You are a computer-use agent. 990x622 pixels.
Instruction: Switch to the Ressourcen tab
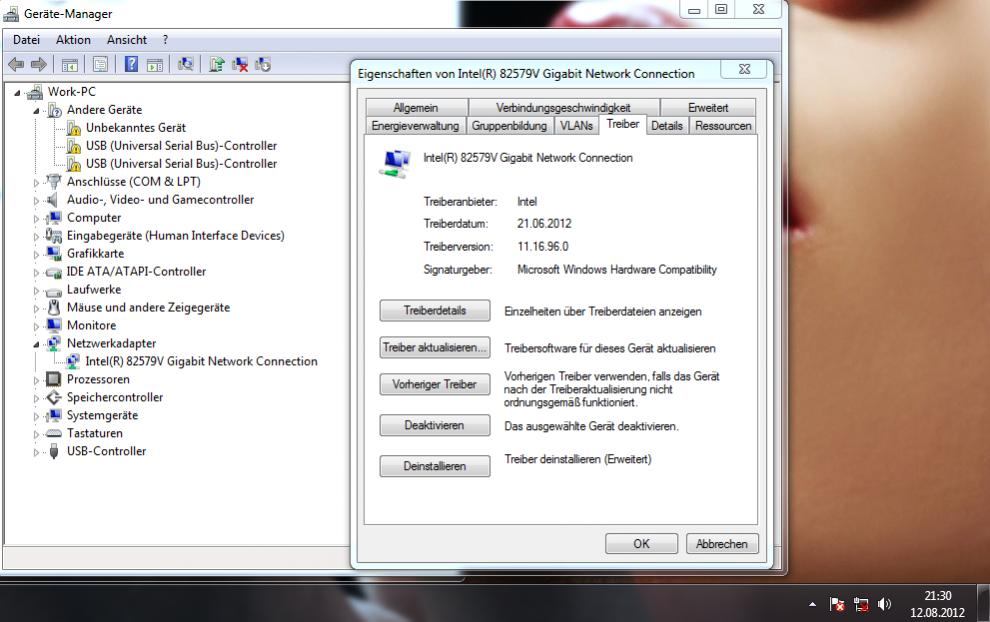point(724,126)
